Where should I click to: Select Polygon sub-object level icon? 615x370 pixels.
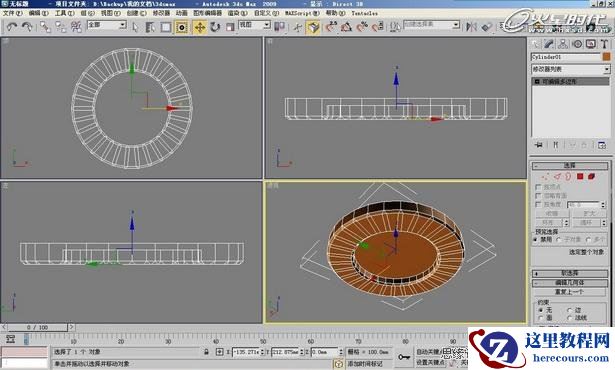pos(580,177)
